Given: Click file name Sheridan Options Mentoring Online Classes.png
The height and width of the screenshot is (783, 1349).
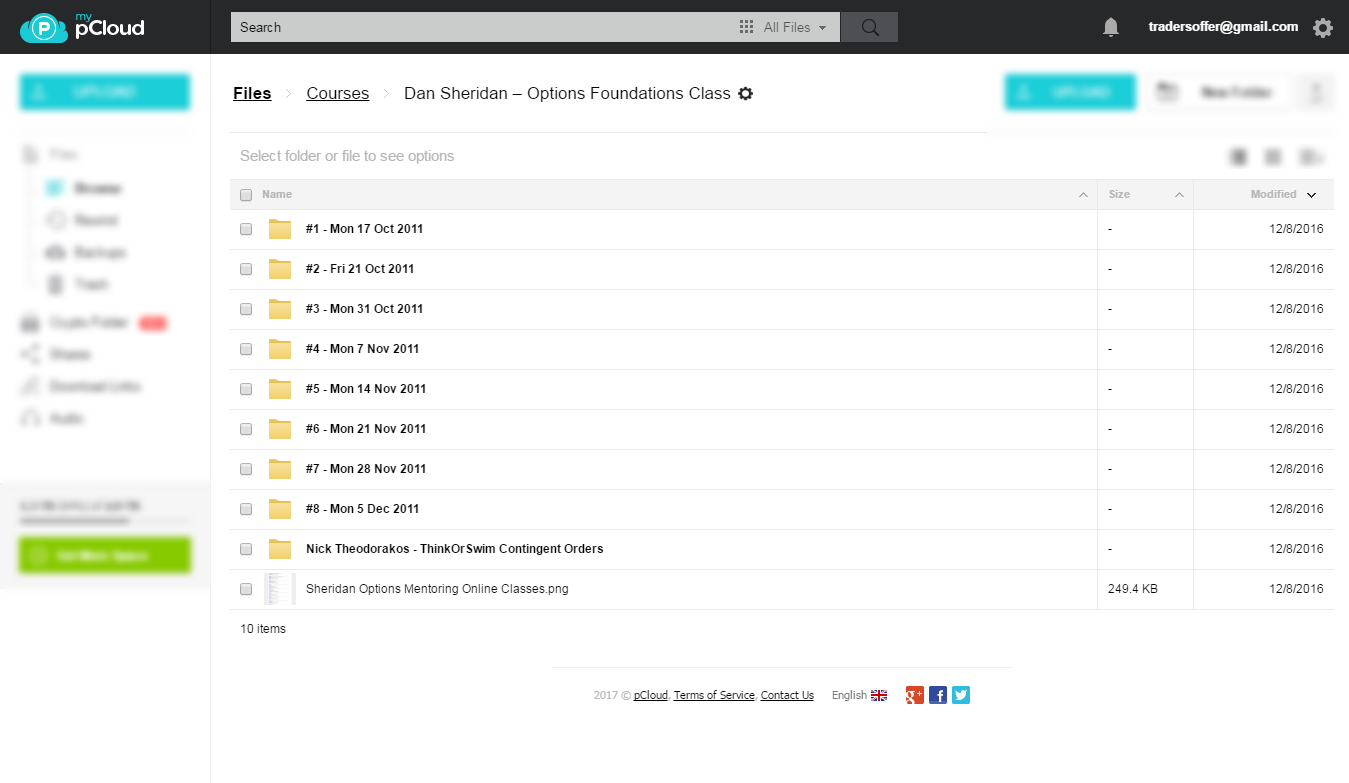Looking at the screenshot, I should coord(437,589).
